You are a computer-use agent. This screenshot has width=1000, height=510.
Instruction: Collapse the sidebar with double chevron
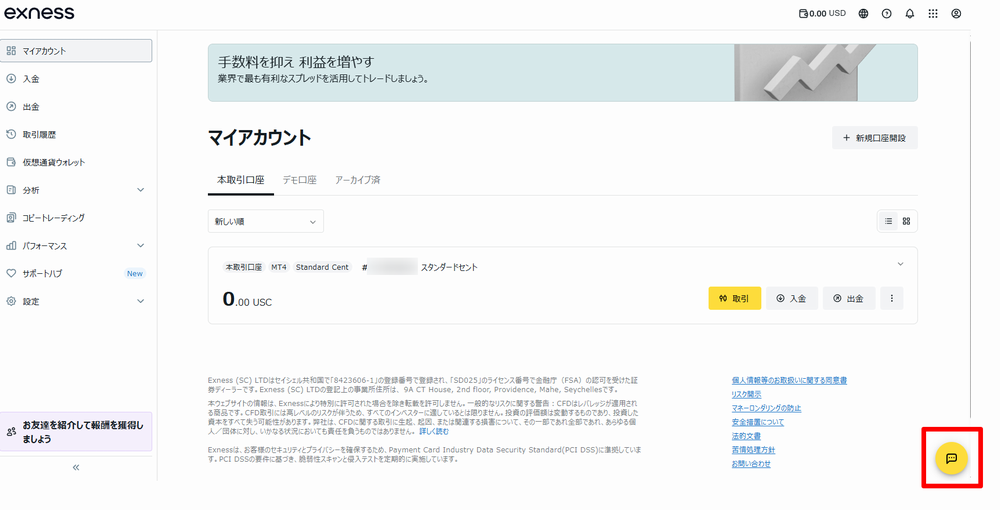76,467
